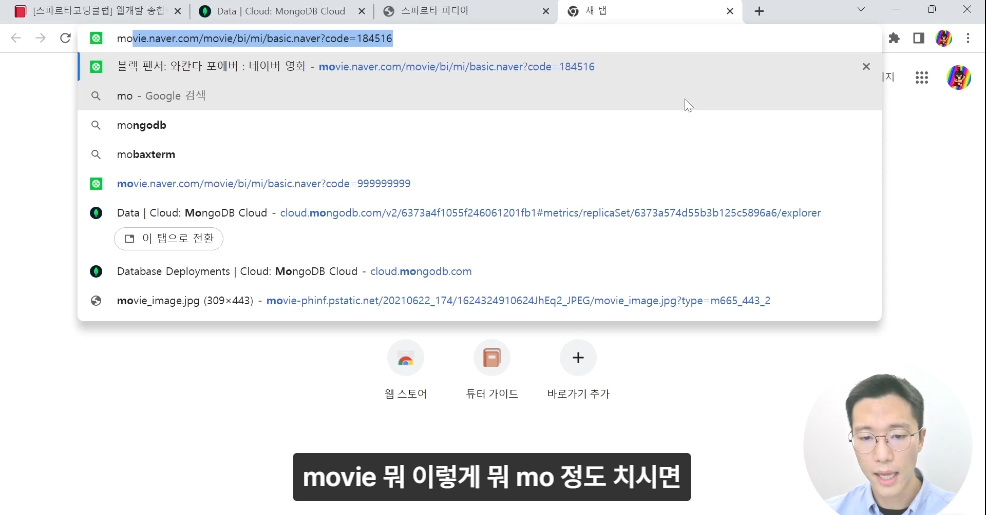The image size is (986, 515).
Task: Click the Naver icon in the address bar
Action: (x=96, y=38)
